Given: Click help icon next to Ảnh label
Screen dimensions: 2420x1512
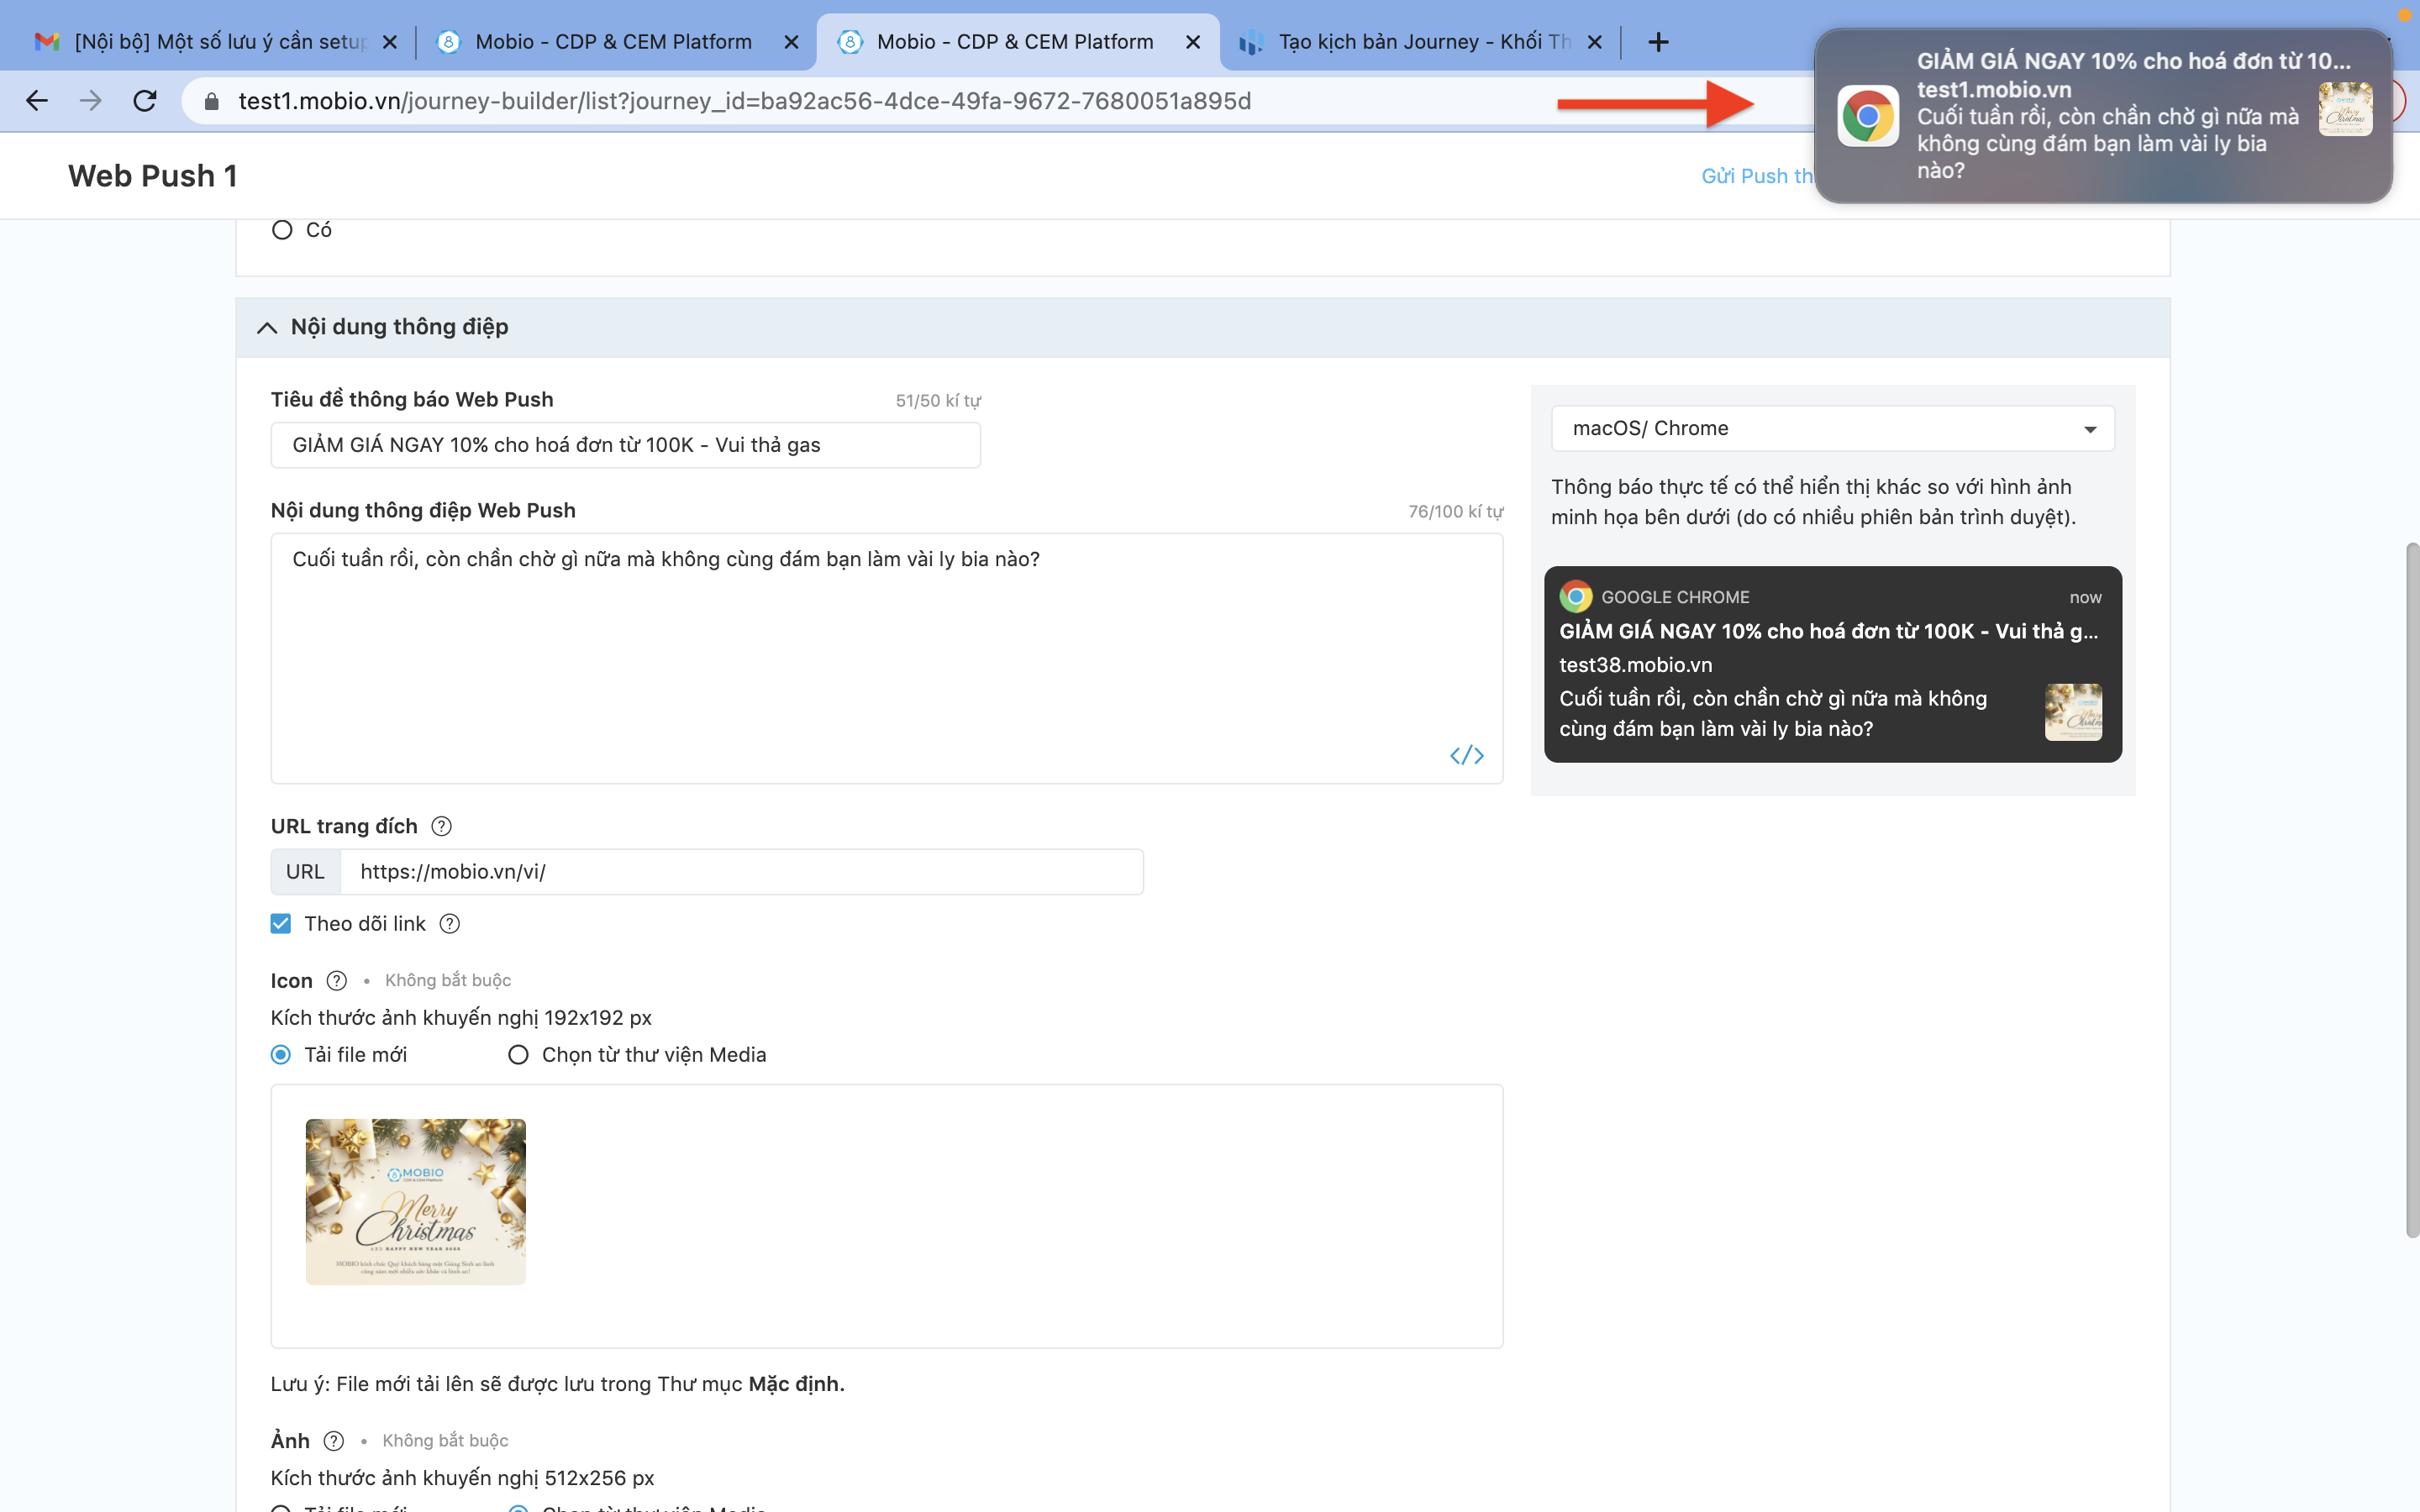Looking at the screenshot, I should [x=334, y=1441].
